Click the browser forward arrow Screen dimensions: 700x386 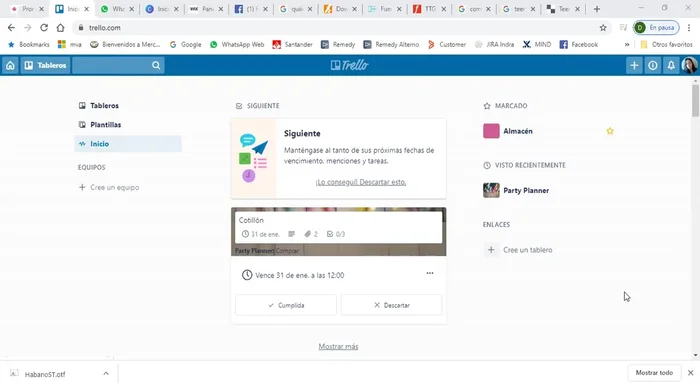pos(28,28)
